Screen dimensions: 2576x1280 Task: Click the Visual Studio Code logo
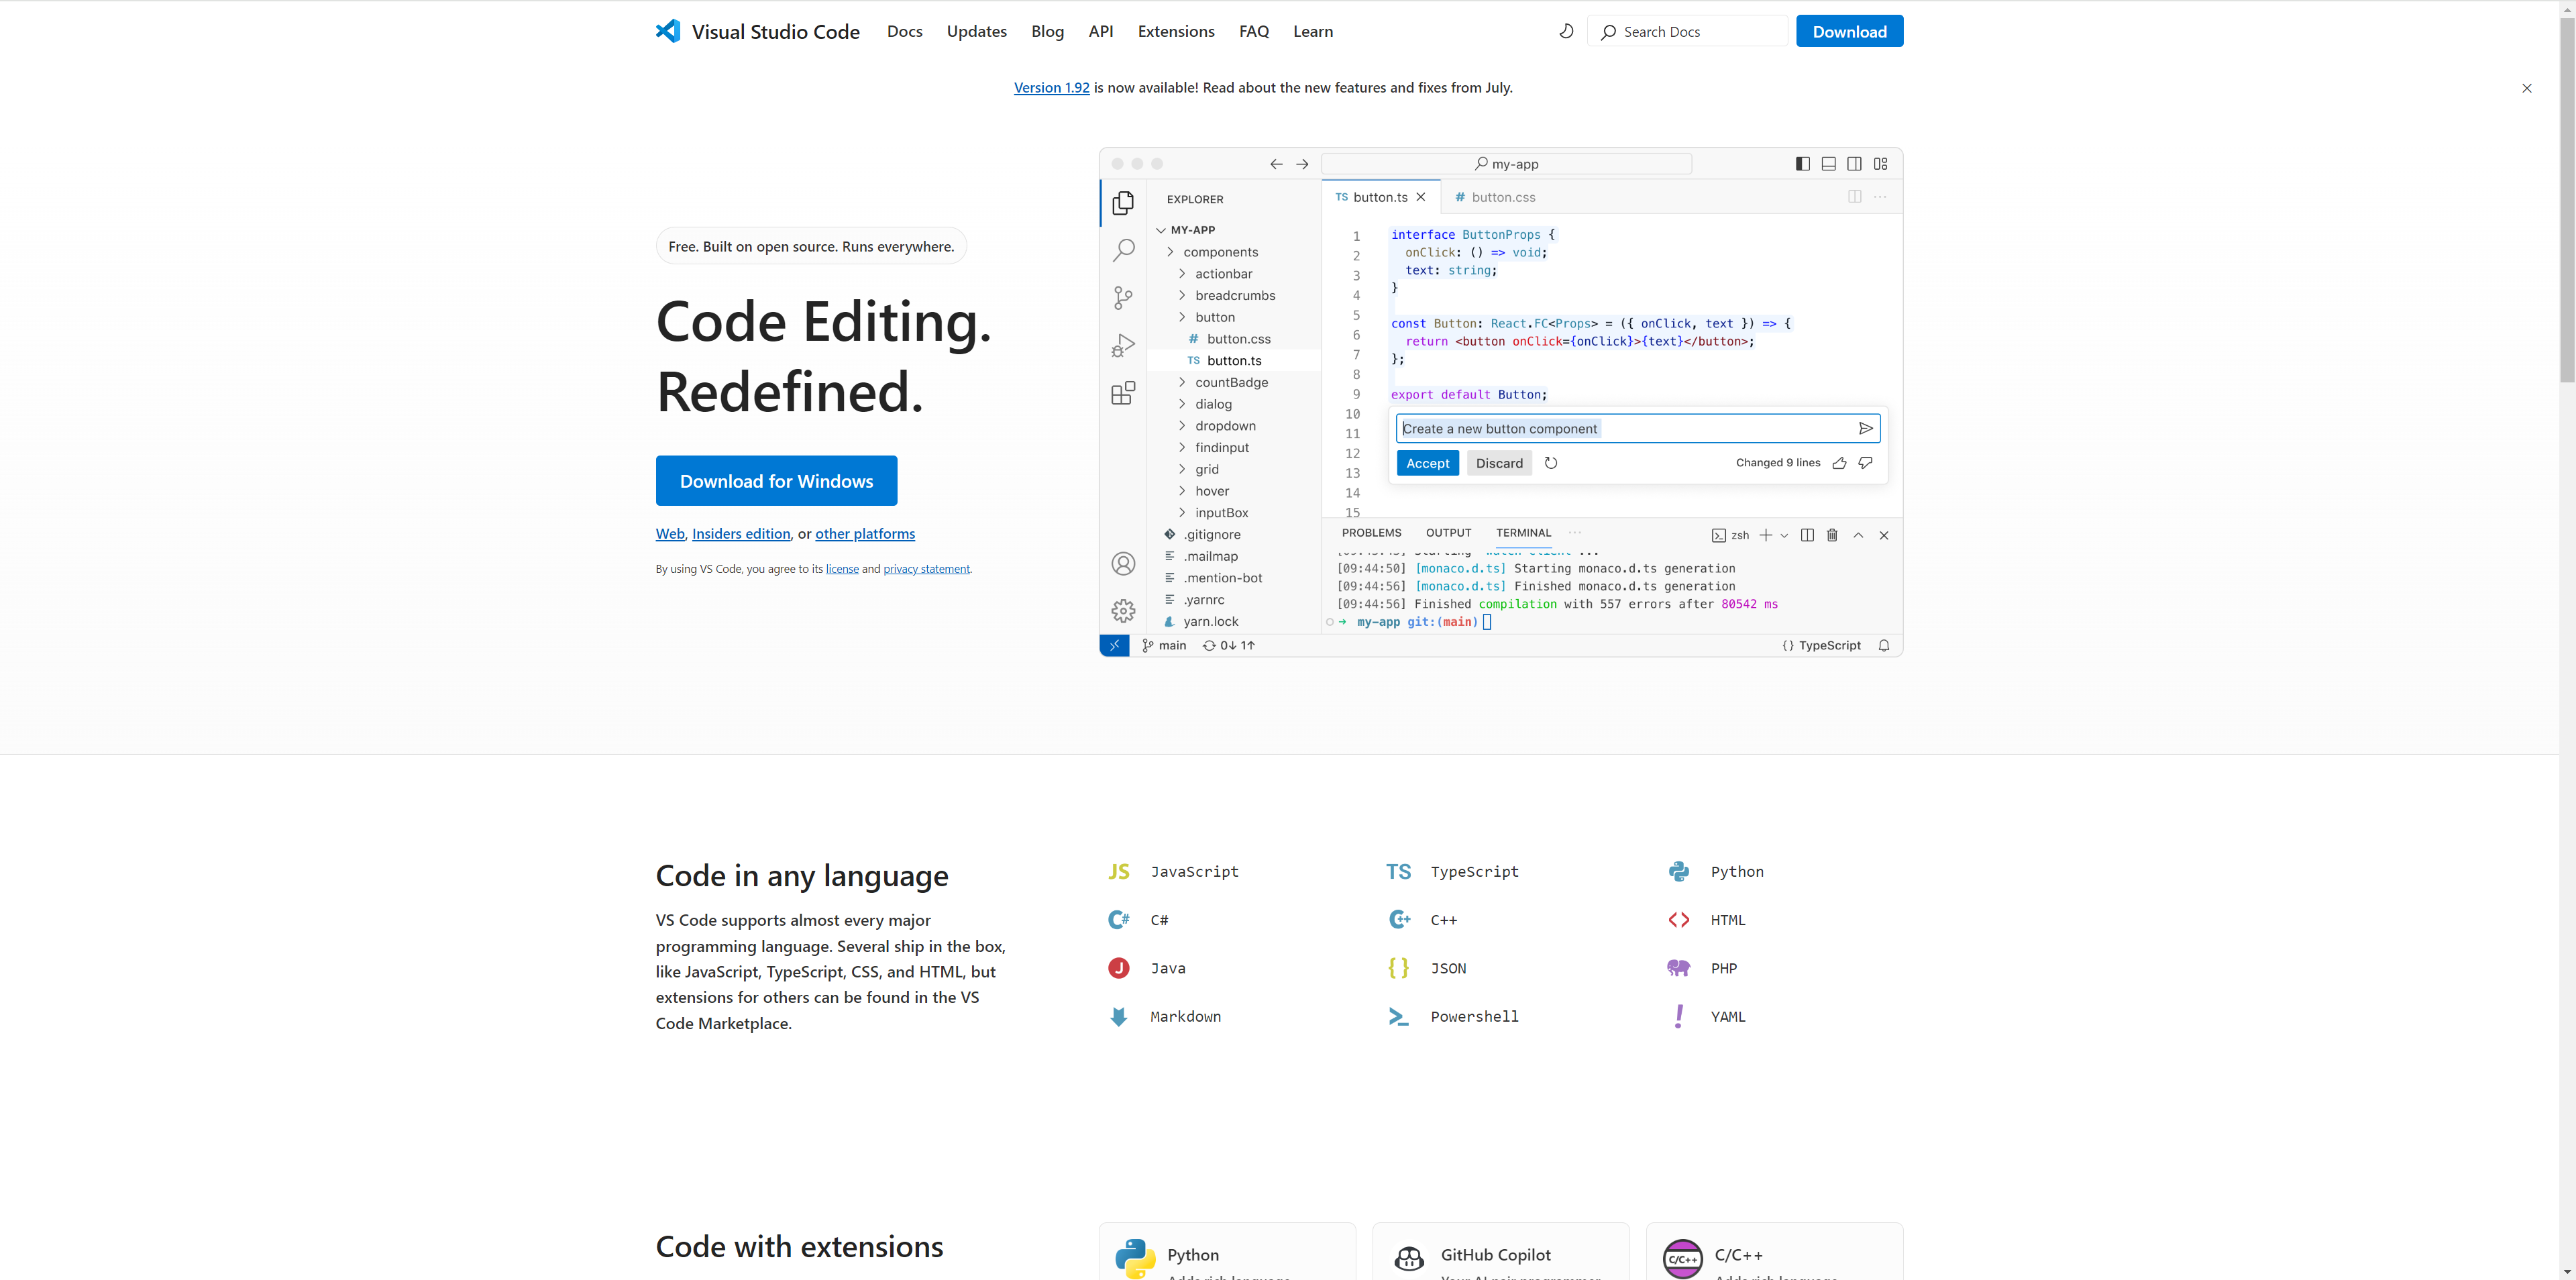[668, 31]
